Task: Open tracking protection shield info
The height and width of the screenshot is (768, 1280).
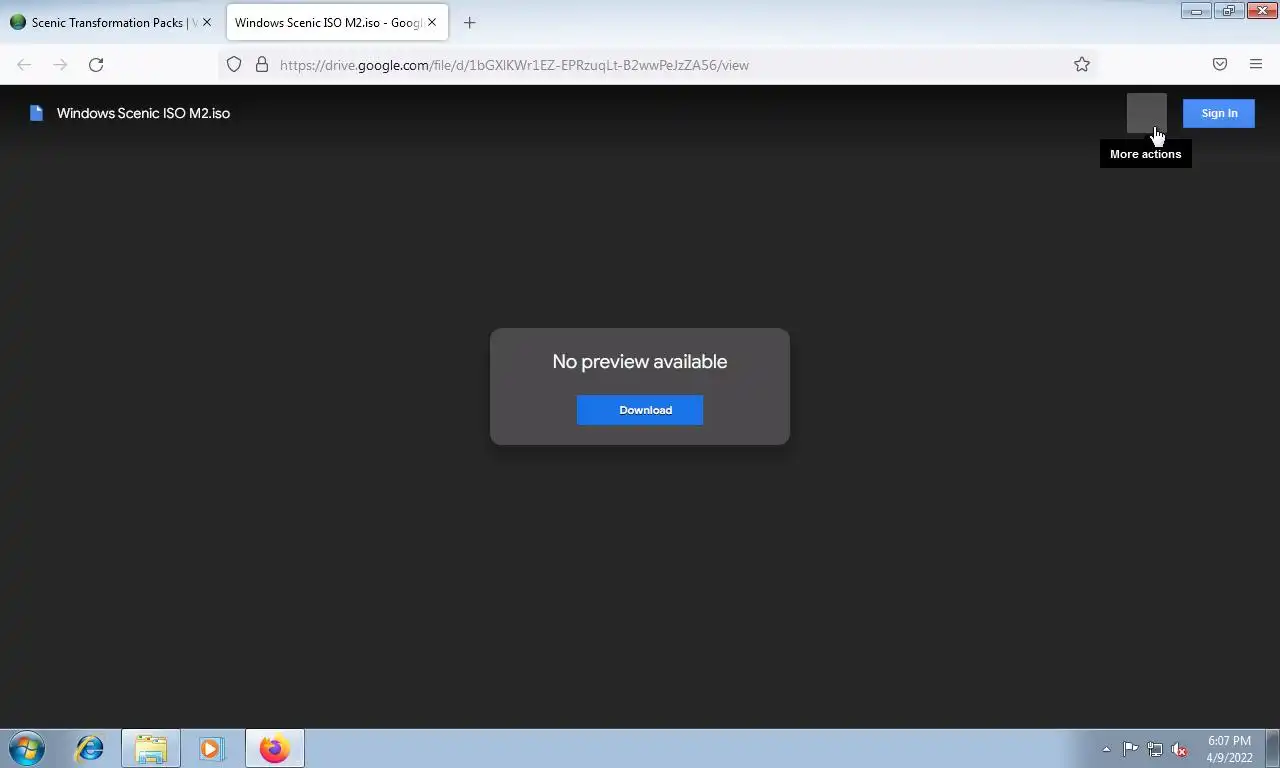Action: tap(234, 65)
